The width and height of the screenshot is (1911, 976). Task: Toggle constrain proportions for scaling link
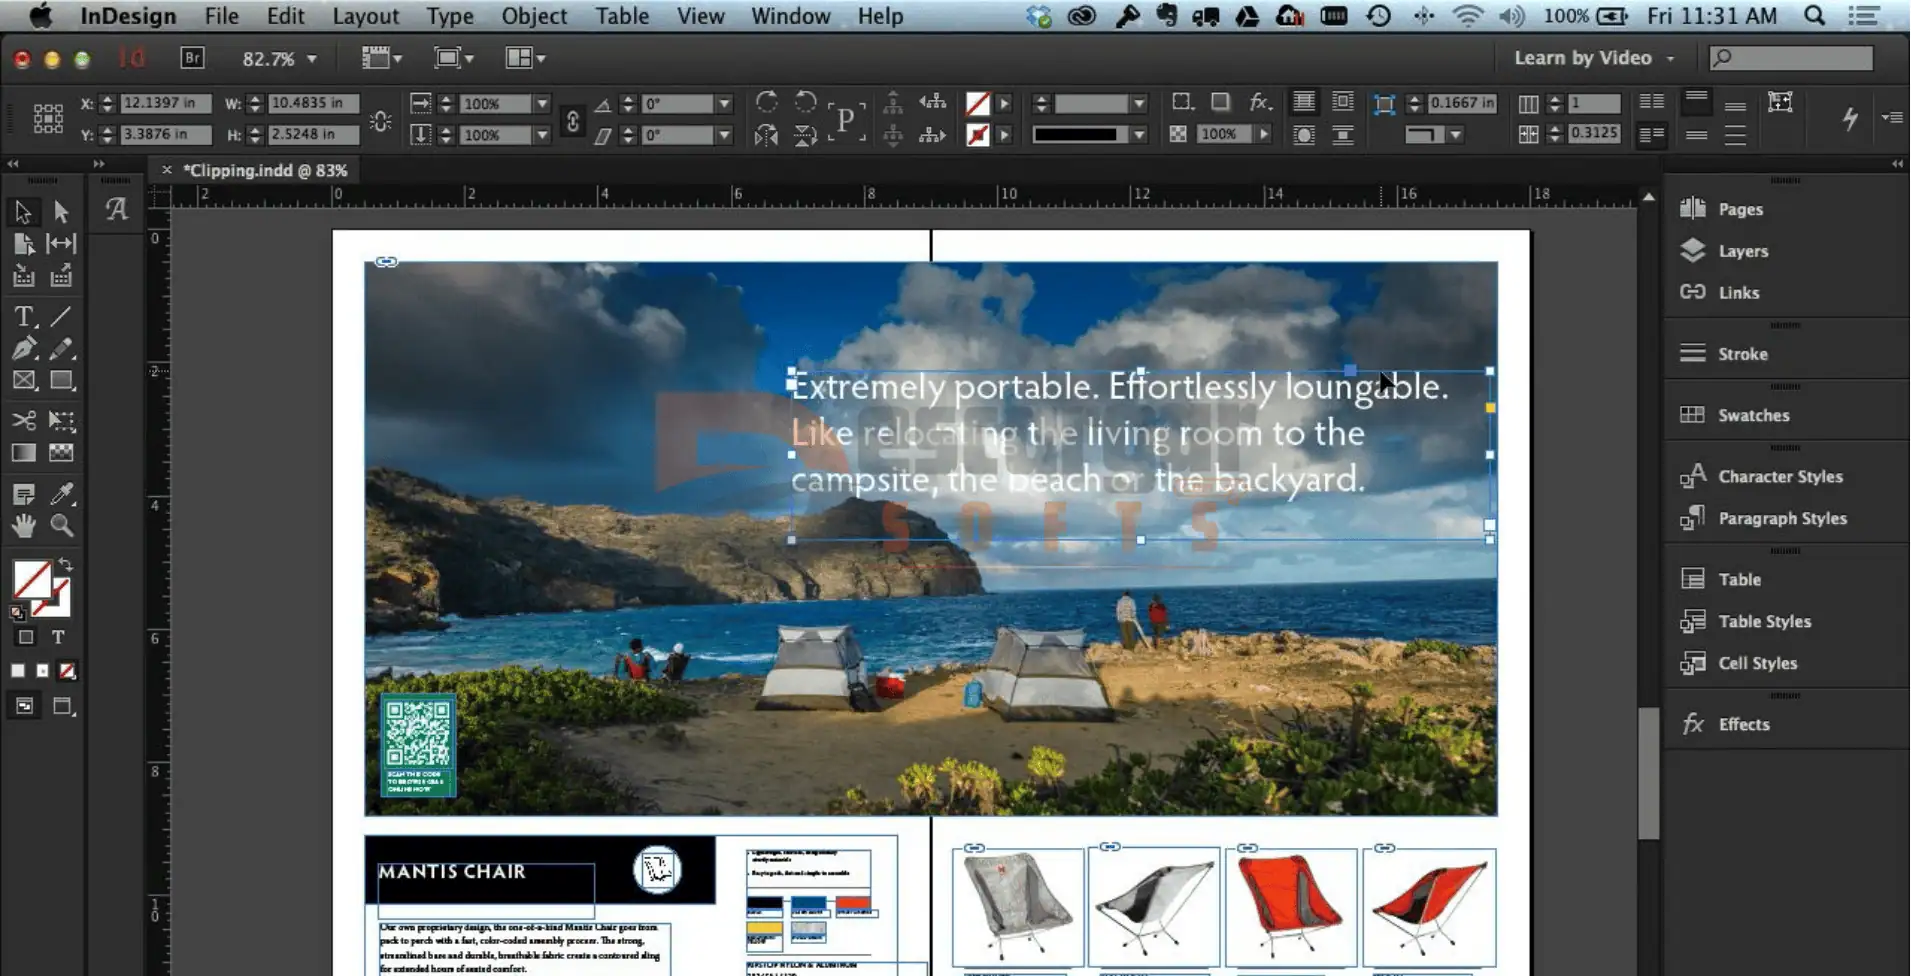572,120
